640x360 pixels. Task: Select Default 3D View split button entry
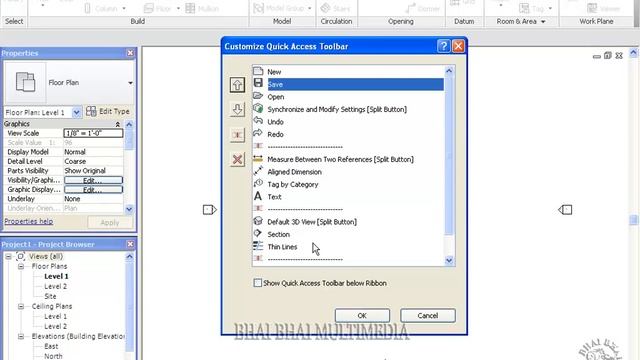348,222
